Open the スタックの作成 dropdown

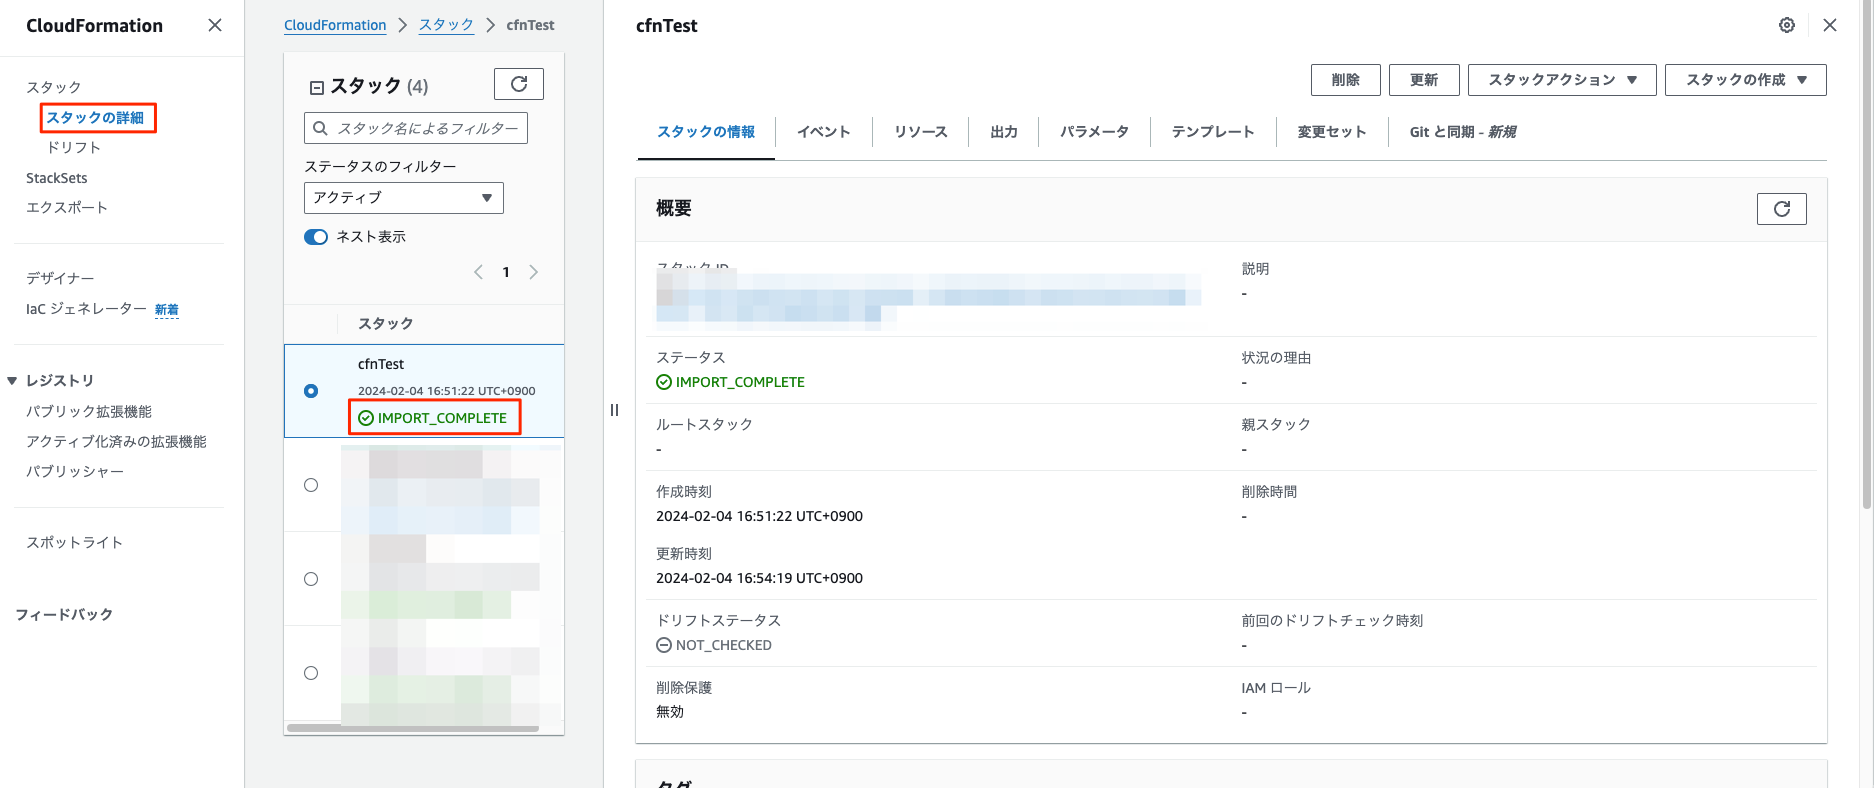click(1746, 80)
